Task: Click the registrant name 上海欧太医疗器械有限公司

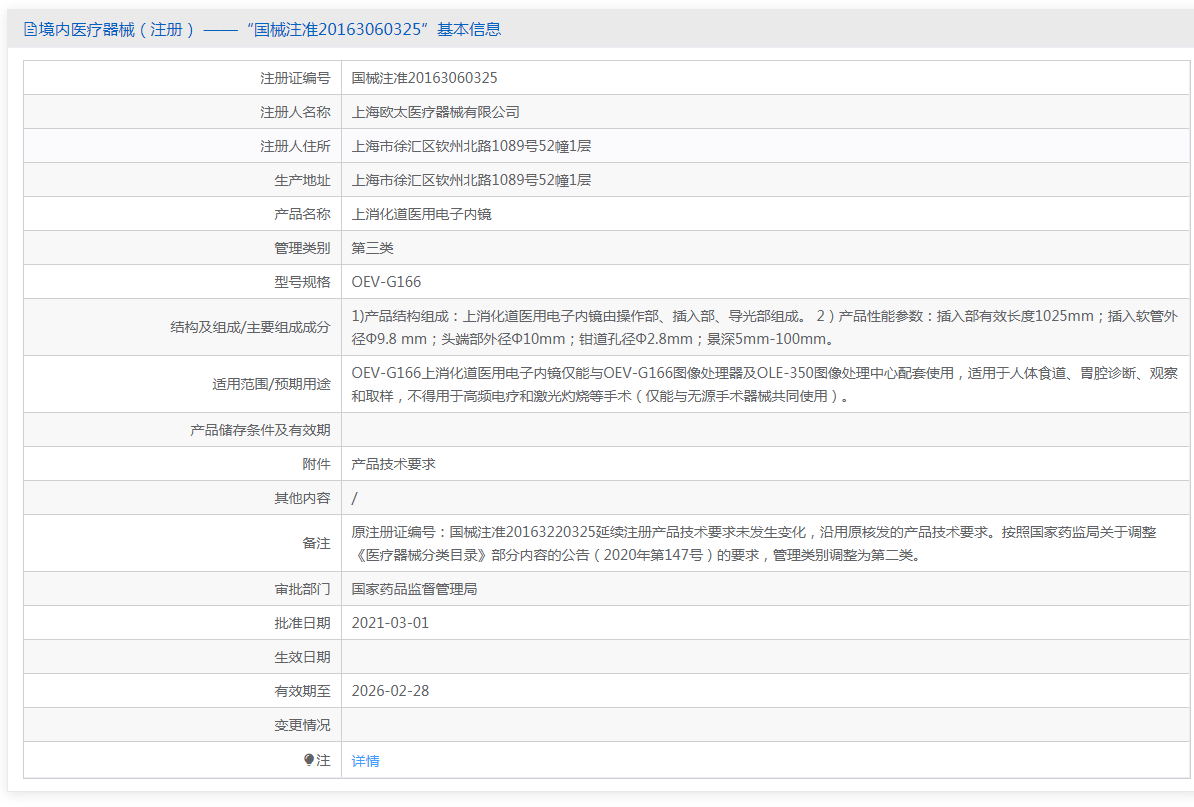Action: 436,112
